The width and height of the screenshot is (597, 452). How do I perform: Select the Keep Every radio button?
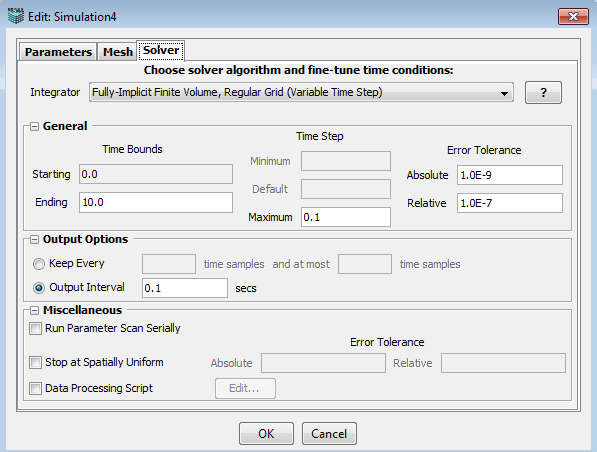pos(39,264)
